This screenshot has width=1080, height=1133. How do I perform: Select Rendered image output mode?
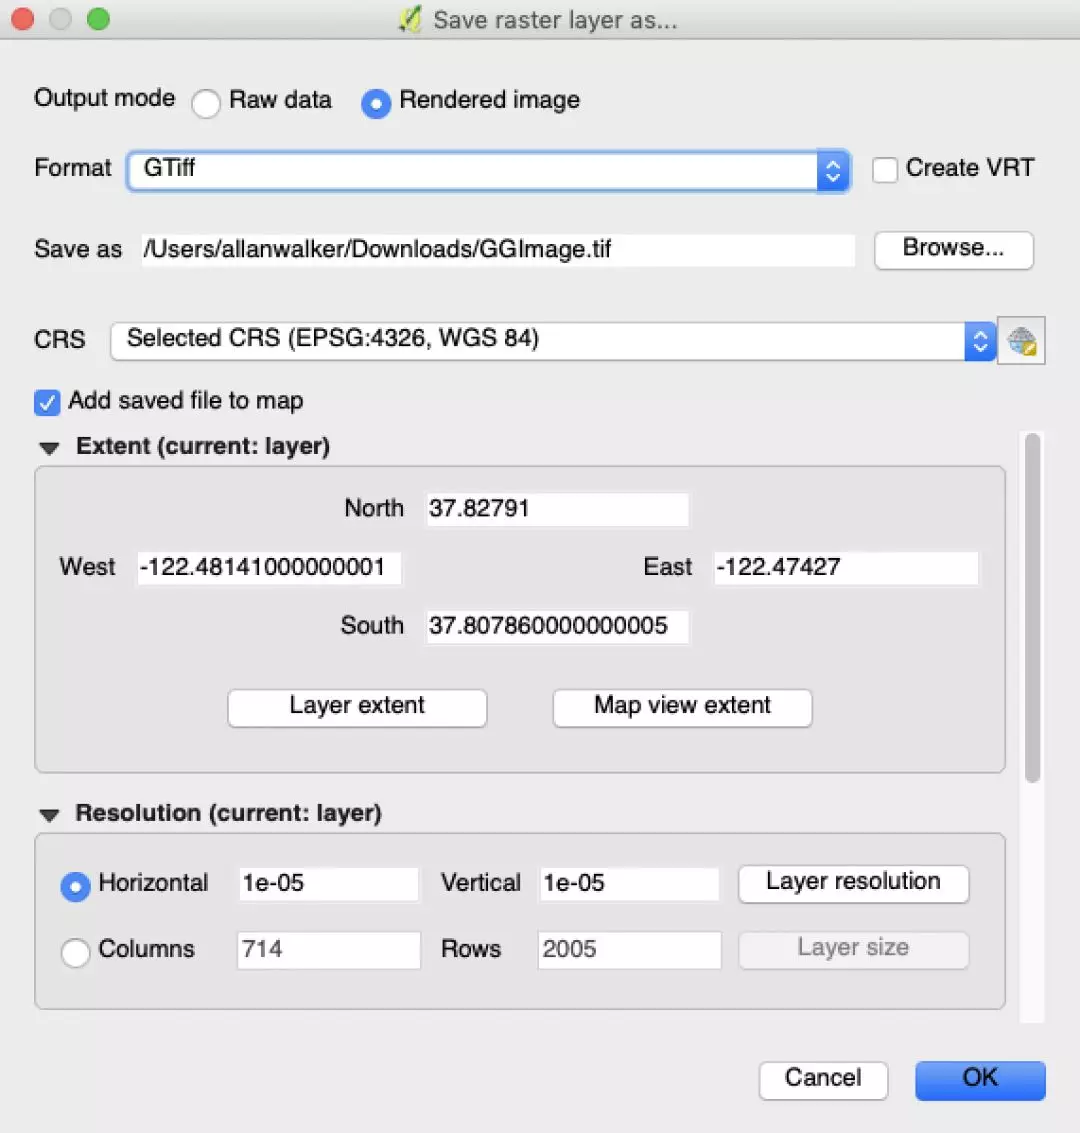click(376, 103)
